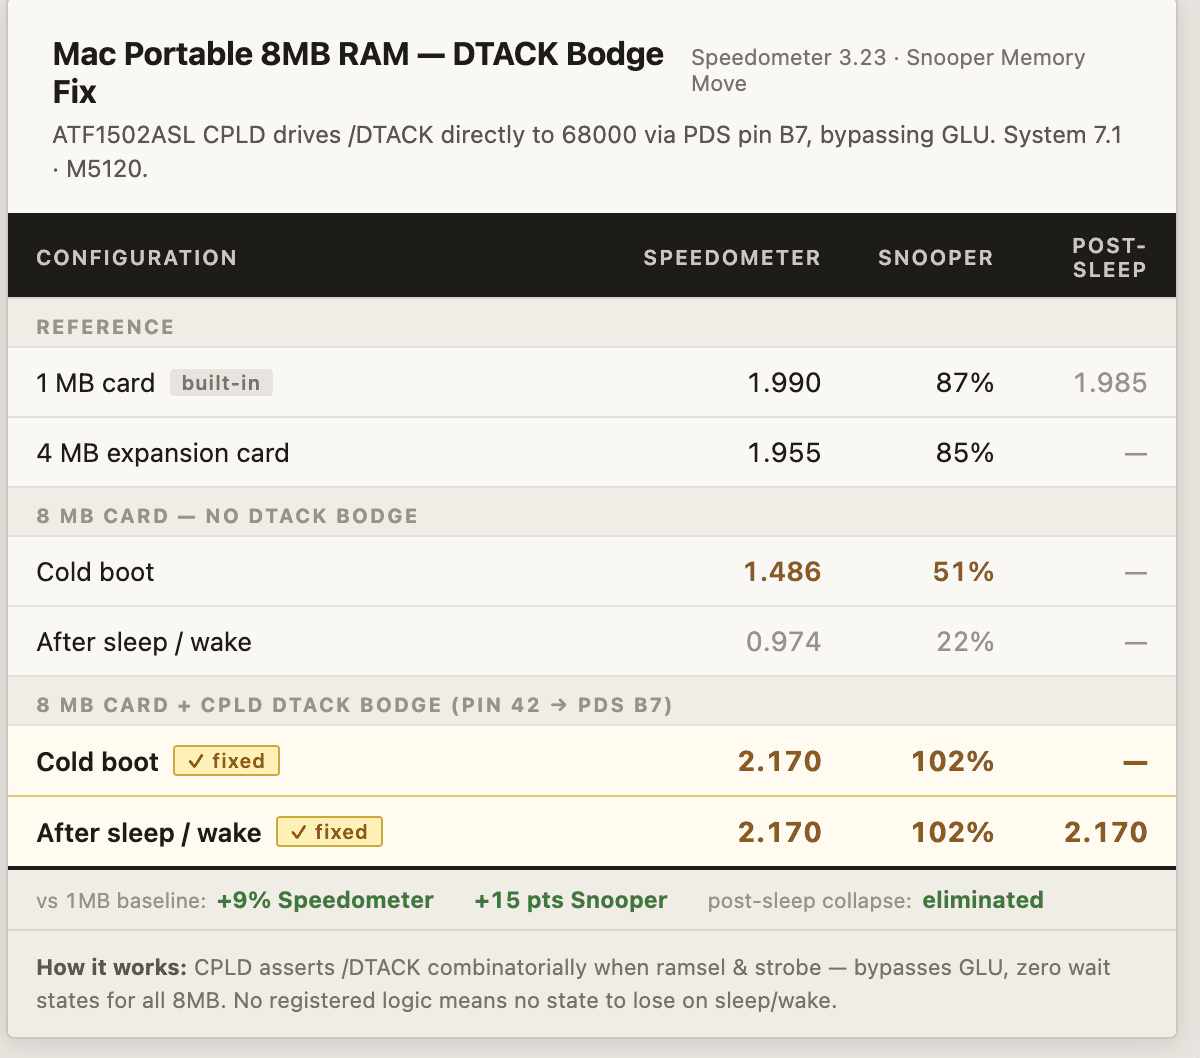Click the 2.170 post-sleep value in last row
Viewport: 1200px width, 1058px height.
(1106, 832)
